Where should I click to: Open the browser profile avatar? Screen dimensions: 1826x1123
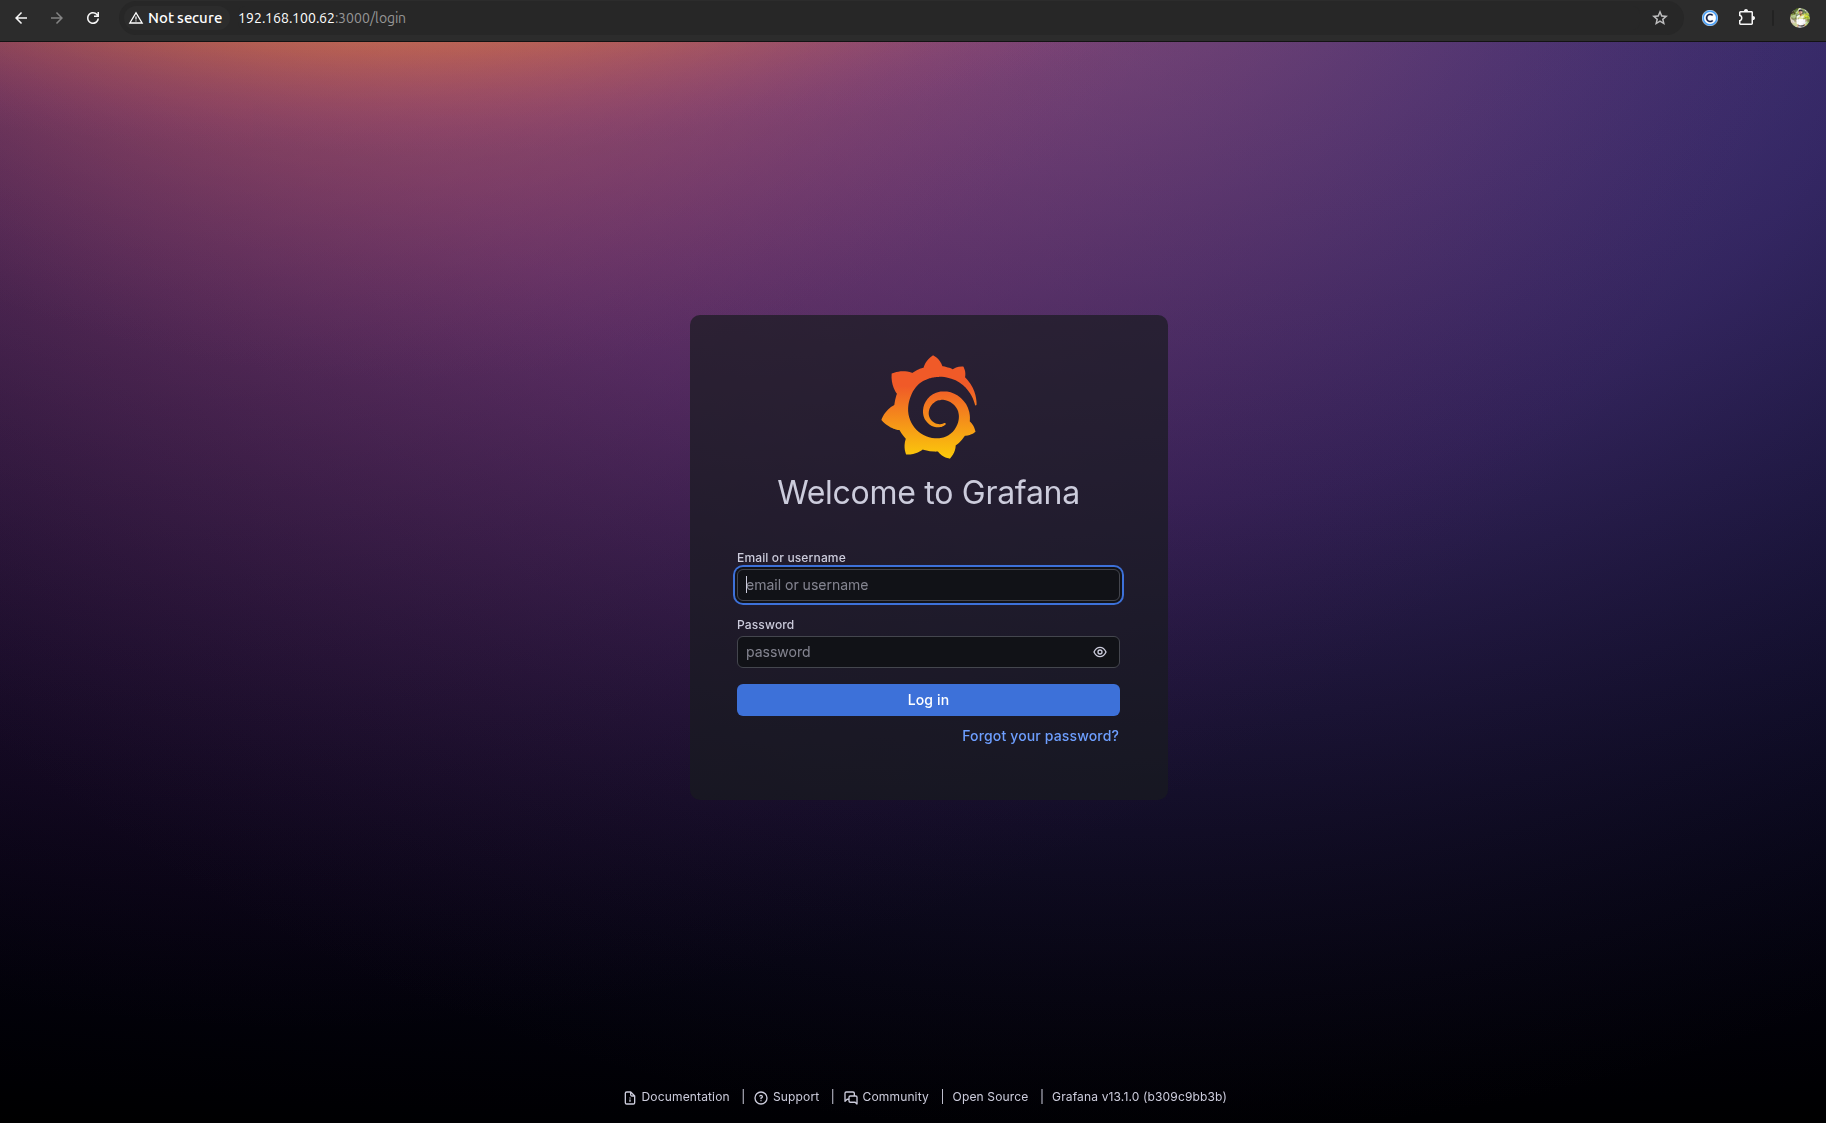coord(1800,18)
